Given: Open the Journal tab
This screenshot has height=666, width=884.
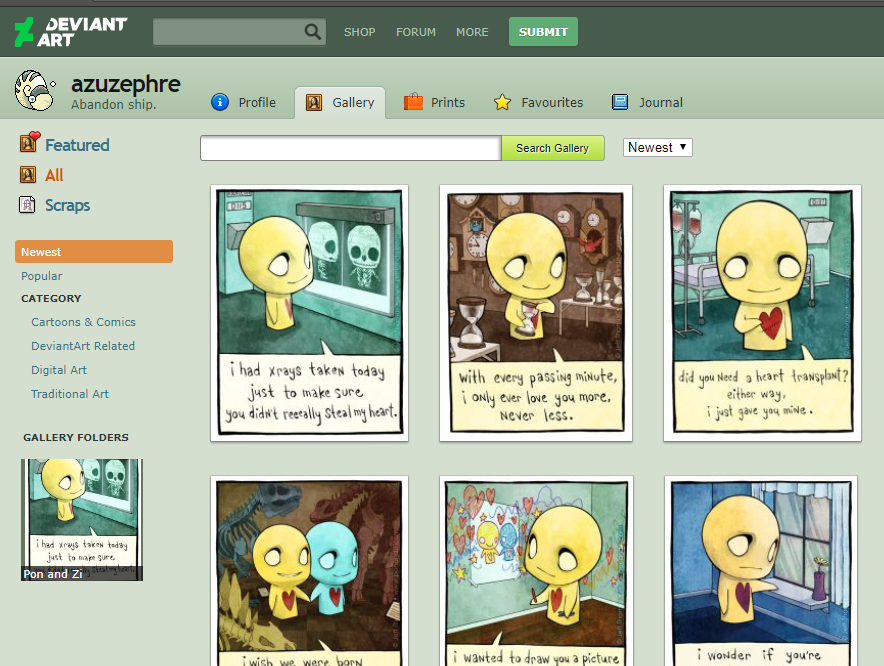Looking at the screenshot, I should [647, 103].
